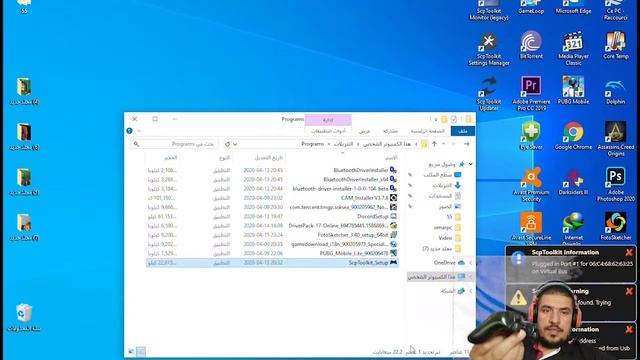Click the blue Explorer help icon
The image size is (640, 360).
[x=129, y=131]
